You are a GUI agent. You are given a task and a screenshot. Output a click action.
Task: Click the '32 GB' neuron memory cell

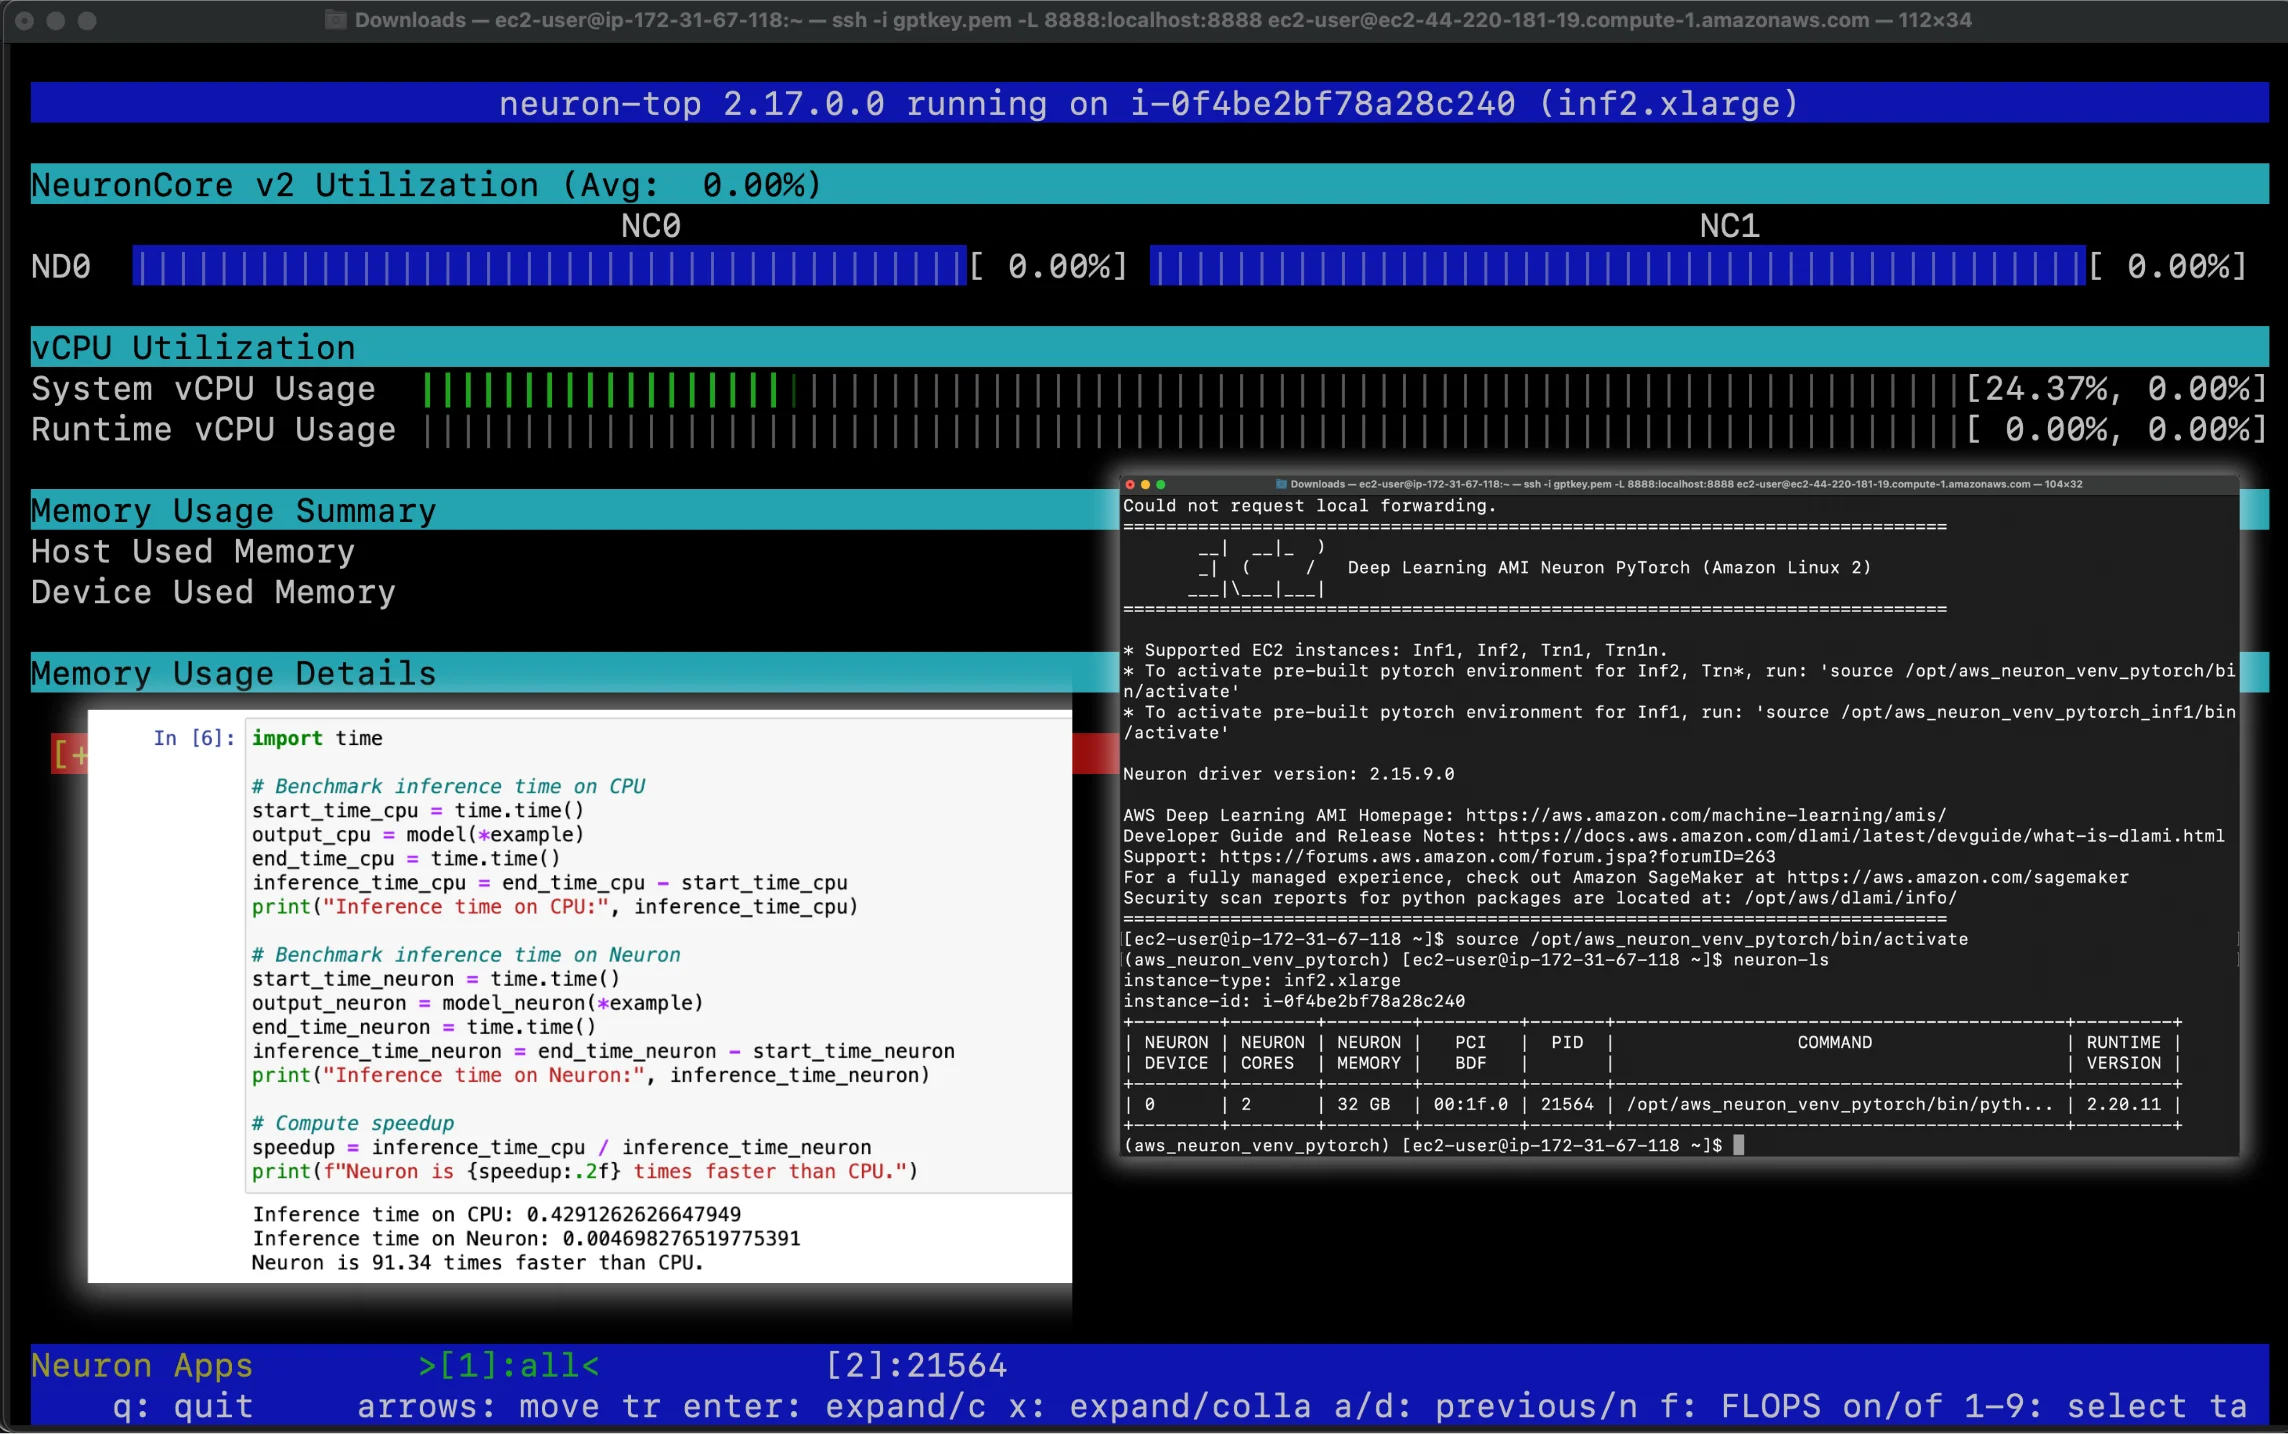[x=1364, y=1104]
